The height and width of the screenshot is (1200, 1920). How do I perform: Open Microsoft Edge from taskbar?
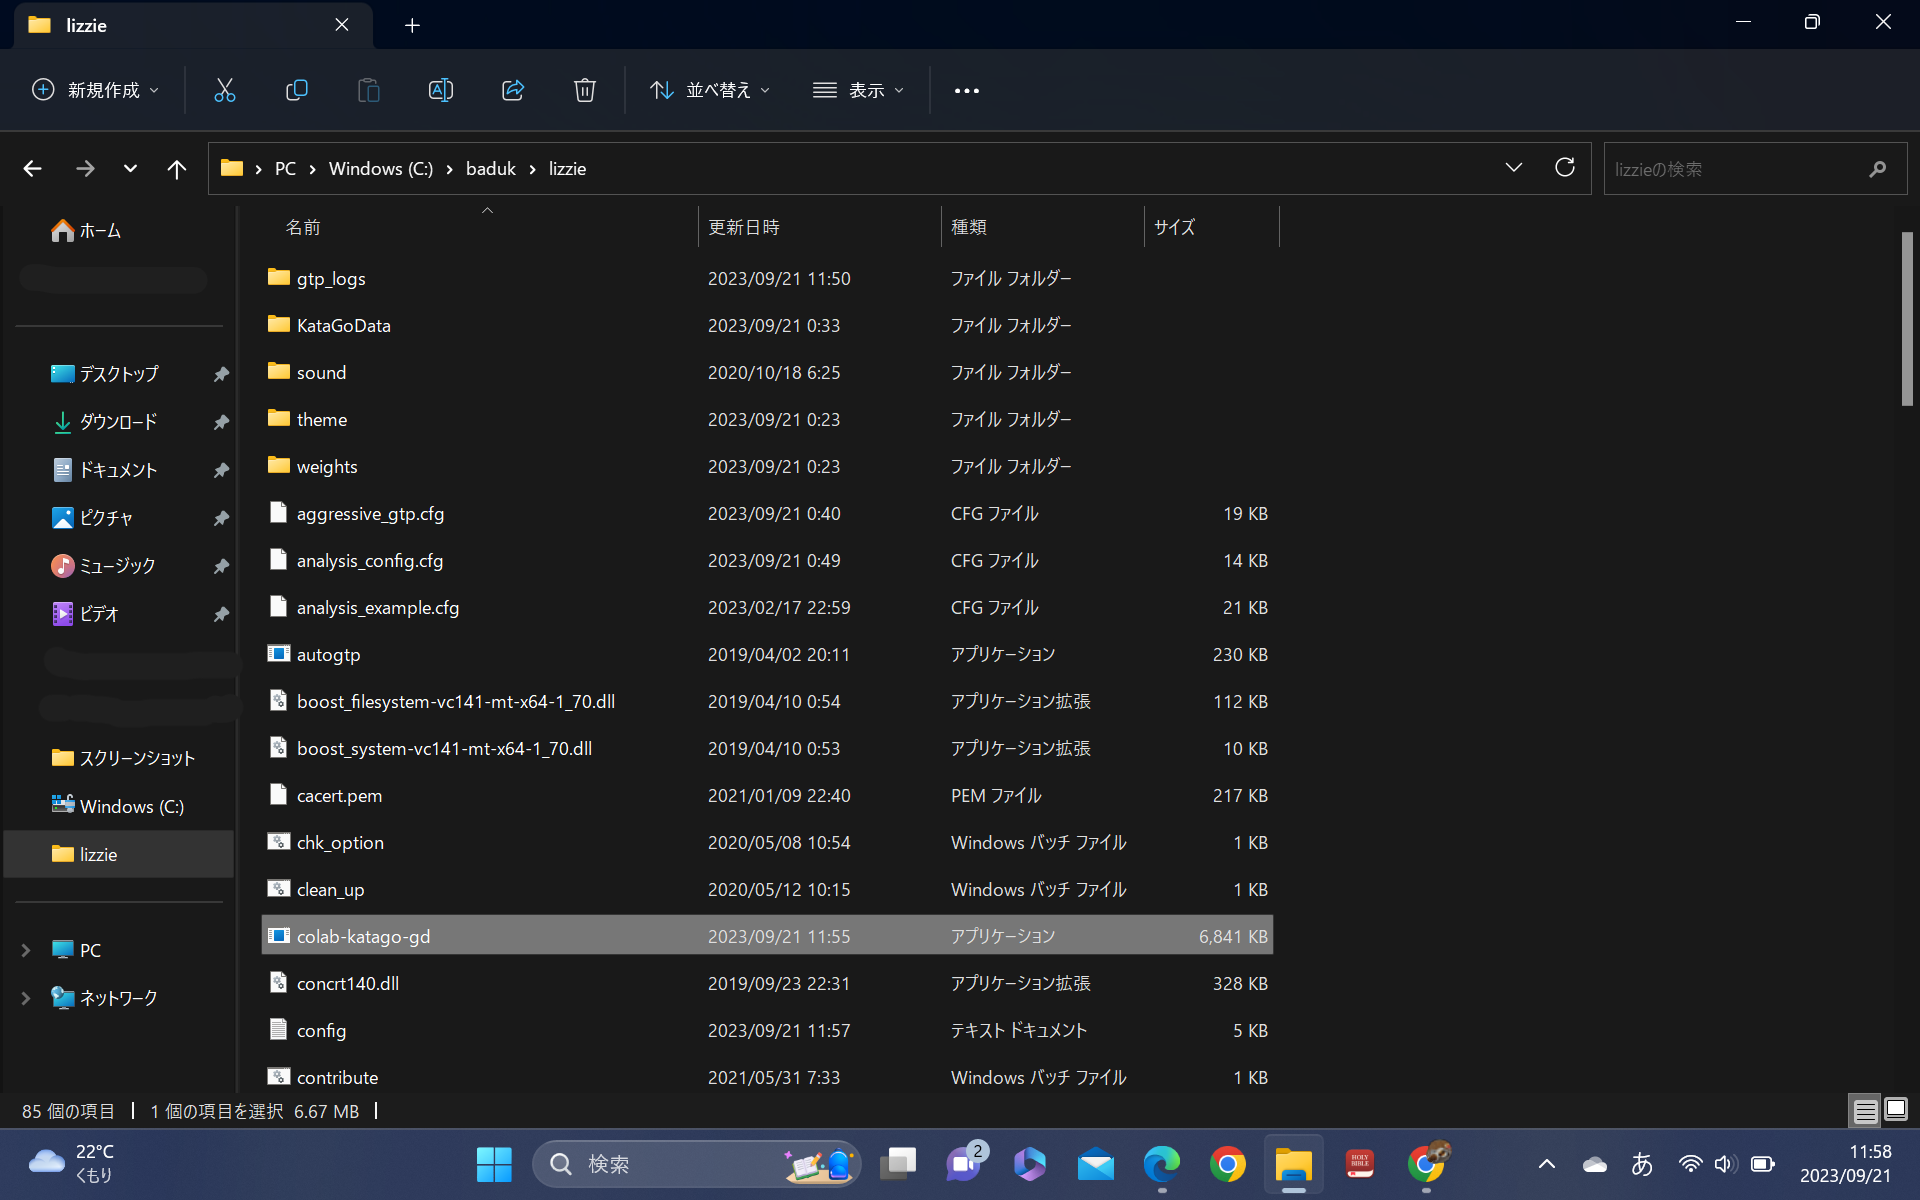point(1162,1164)
